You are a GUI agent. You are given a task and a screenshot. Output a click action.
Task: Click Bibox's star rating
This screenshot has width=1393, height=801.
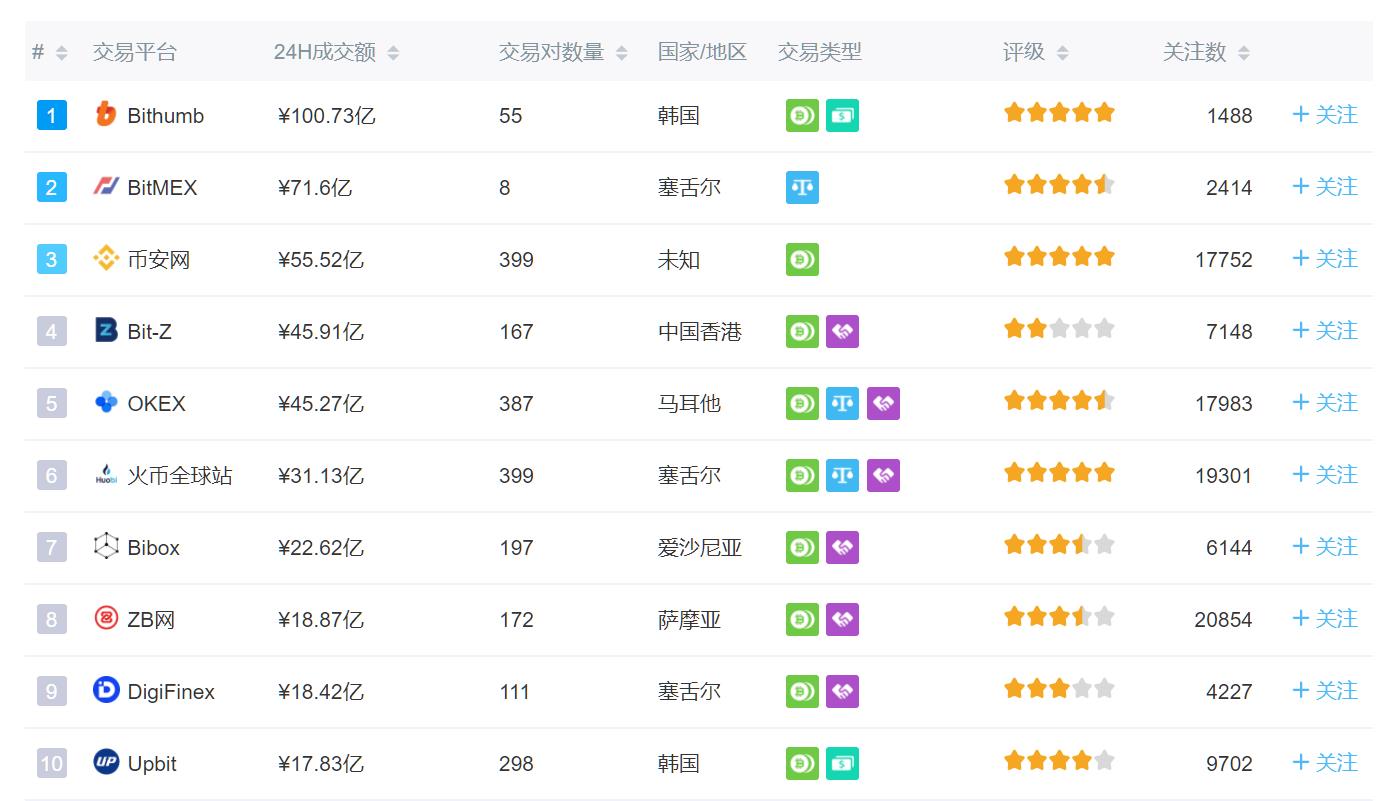click(x=1059, y=544)
